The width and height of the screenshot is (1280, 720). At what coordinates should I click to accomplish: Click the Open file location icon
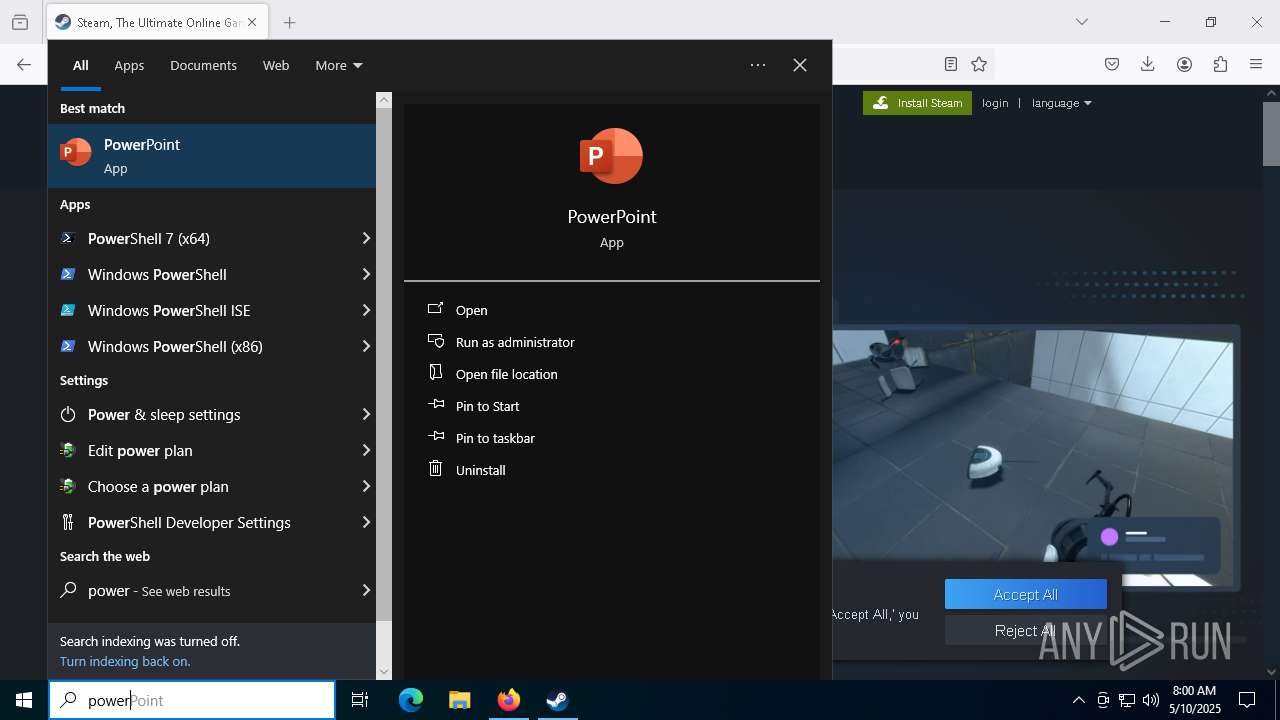click(436, 373)
